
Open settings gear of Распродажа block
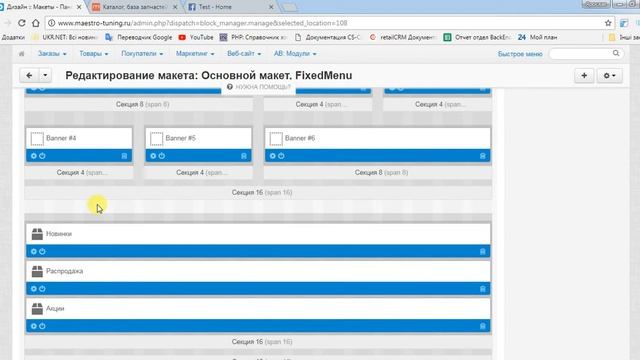pyautogui.click(x=34, y=289)
